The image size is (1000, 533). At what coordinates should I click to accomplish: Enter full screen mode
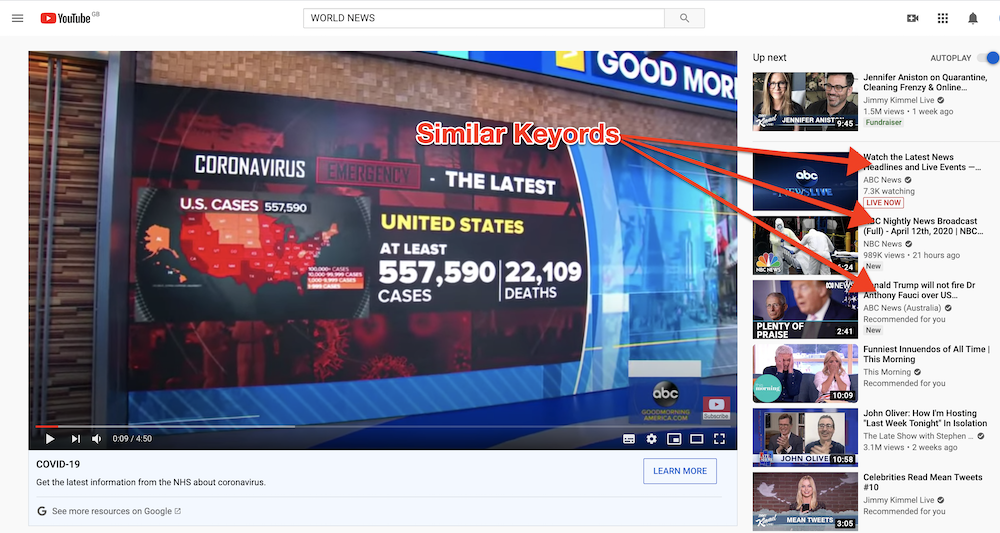pos(719,439)
